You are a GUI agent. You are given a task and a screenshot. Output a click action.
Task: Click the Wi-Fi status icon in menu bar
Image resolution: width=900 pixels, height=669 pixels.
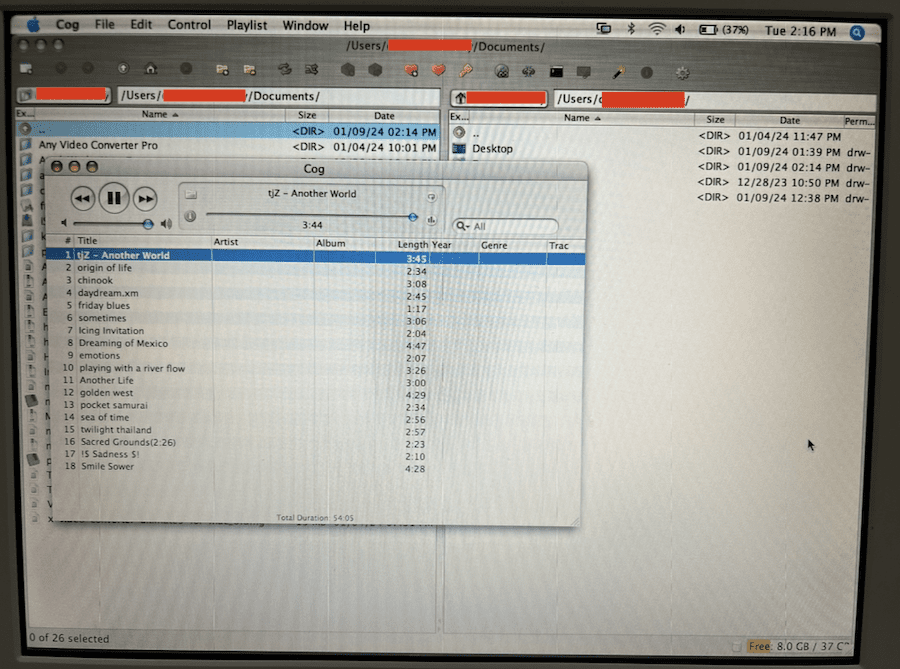coord(657,29)
